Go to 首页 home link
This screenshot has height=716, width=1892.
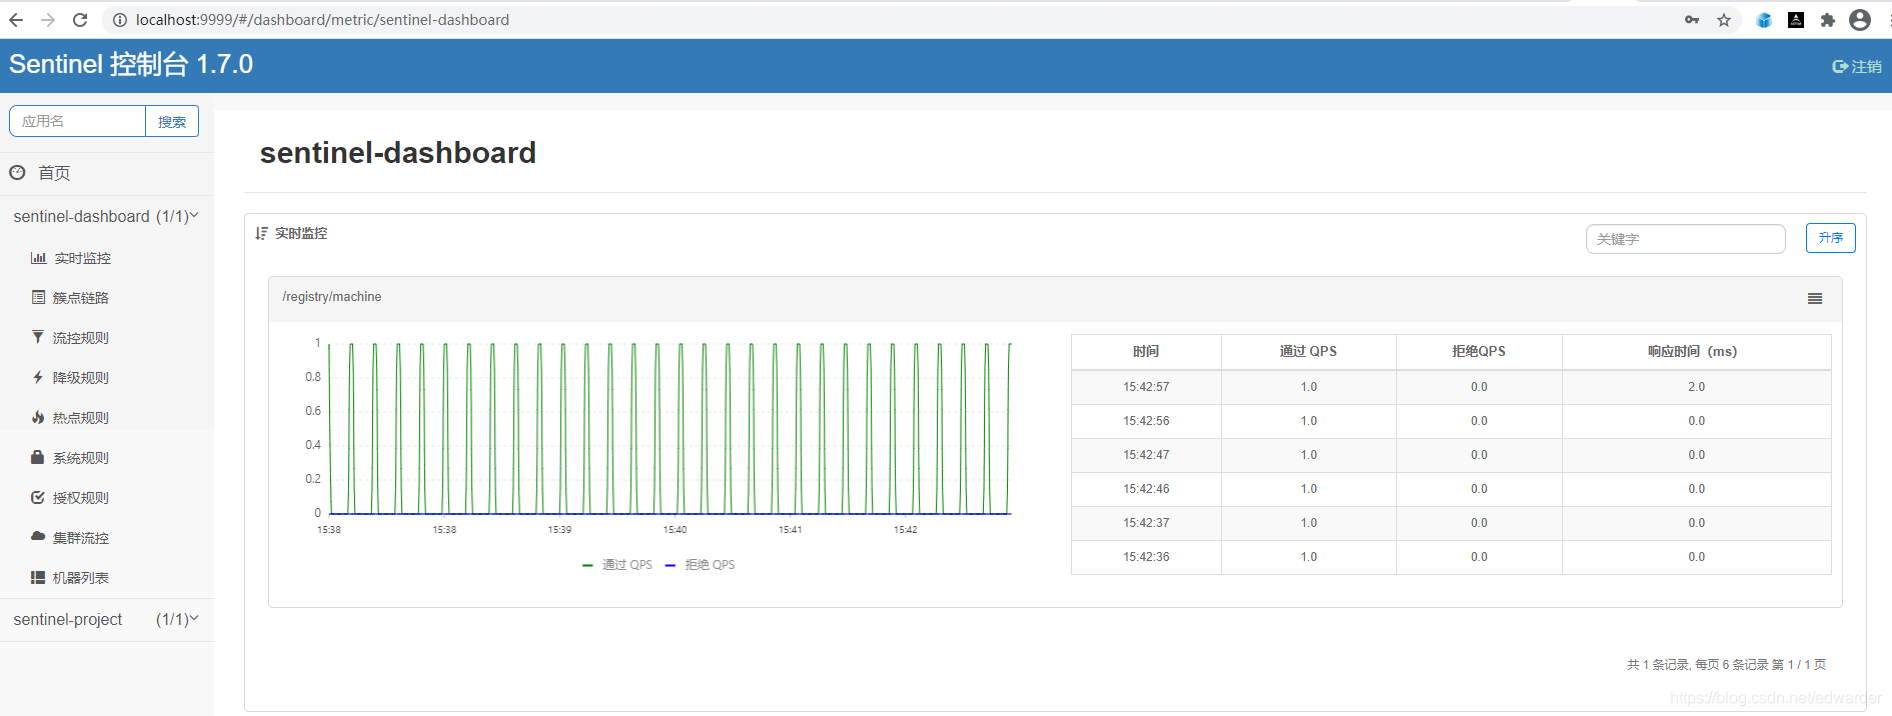54,173
